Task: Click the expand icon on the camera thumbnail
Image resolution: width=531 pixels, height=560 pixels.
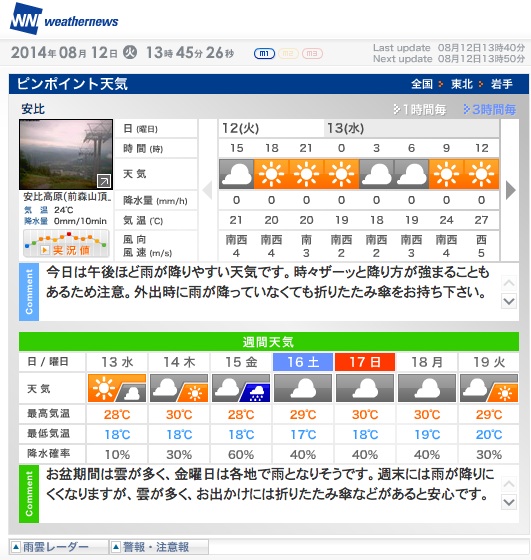Action: (x=104, y=181)
